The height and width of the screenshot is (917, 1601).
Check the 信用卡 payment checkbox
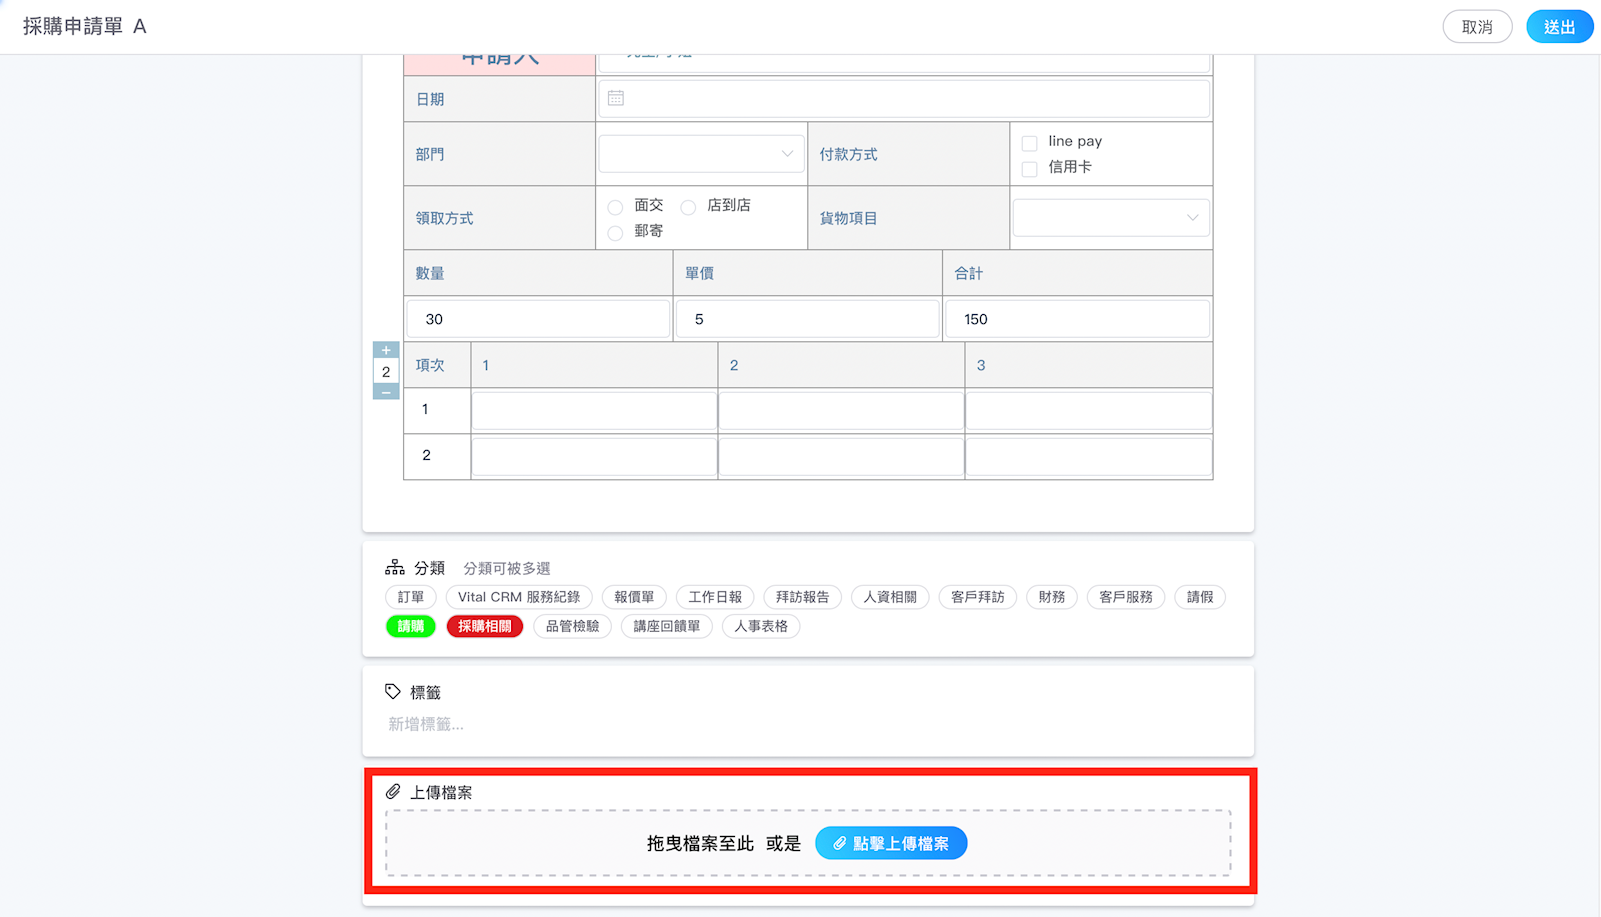[1029, 169]
